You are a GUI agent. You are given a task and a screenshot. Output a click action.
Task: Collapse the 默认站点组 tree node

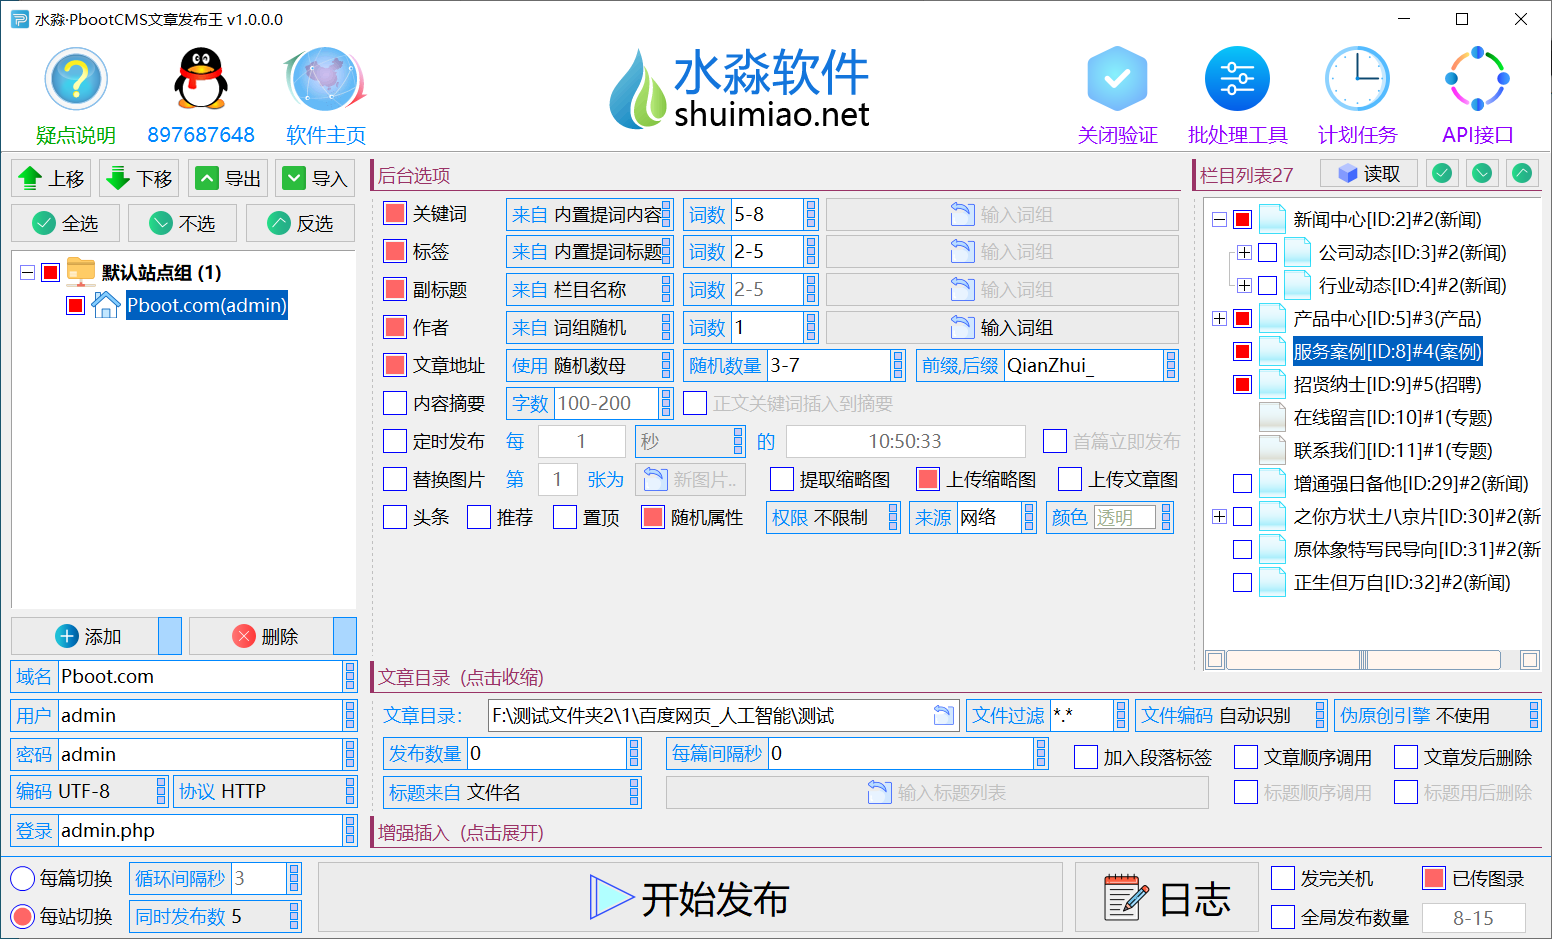coord(27,272)
